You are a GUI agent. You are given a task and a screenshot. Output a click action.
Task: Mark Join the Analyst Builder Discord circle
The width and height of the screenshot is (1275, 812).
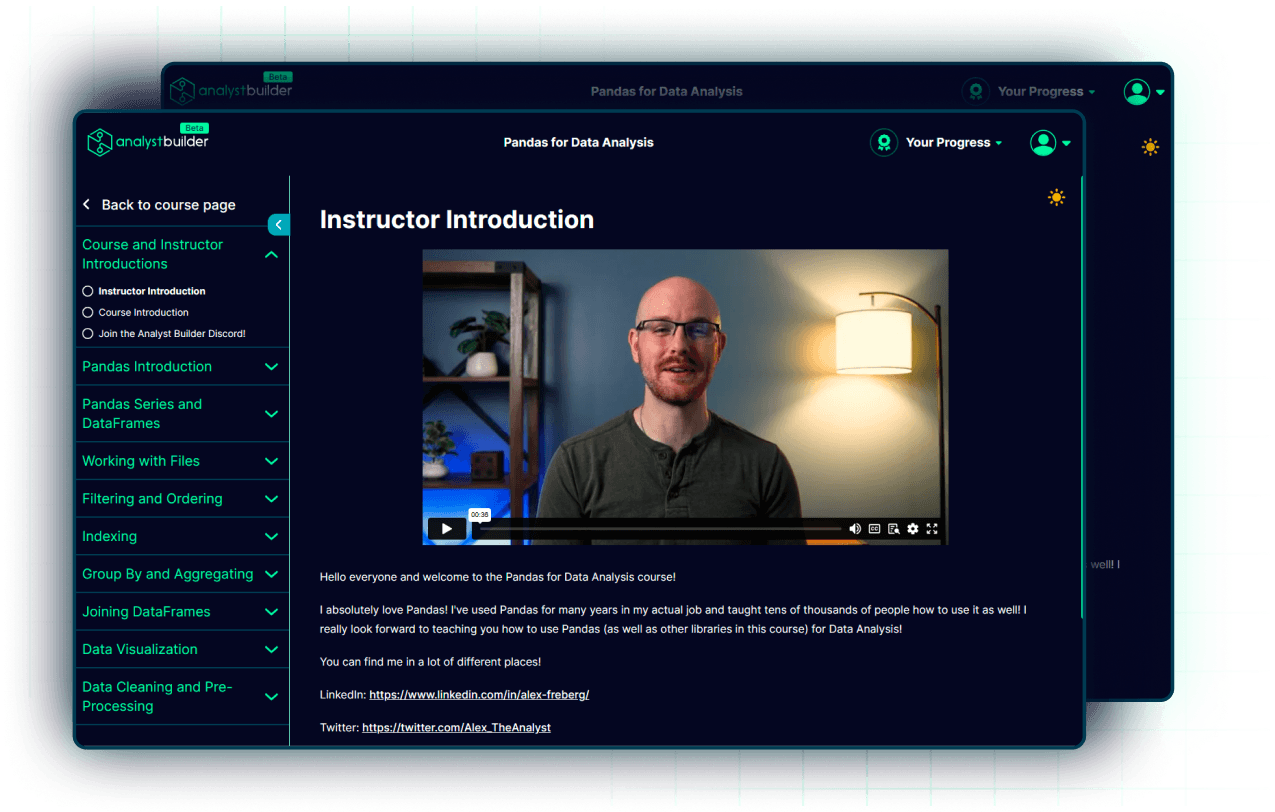pyautogui.click(x=88, y=334)
